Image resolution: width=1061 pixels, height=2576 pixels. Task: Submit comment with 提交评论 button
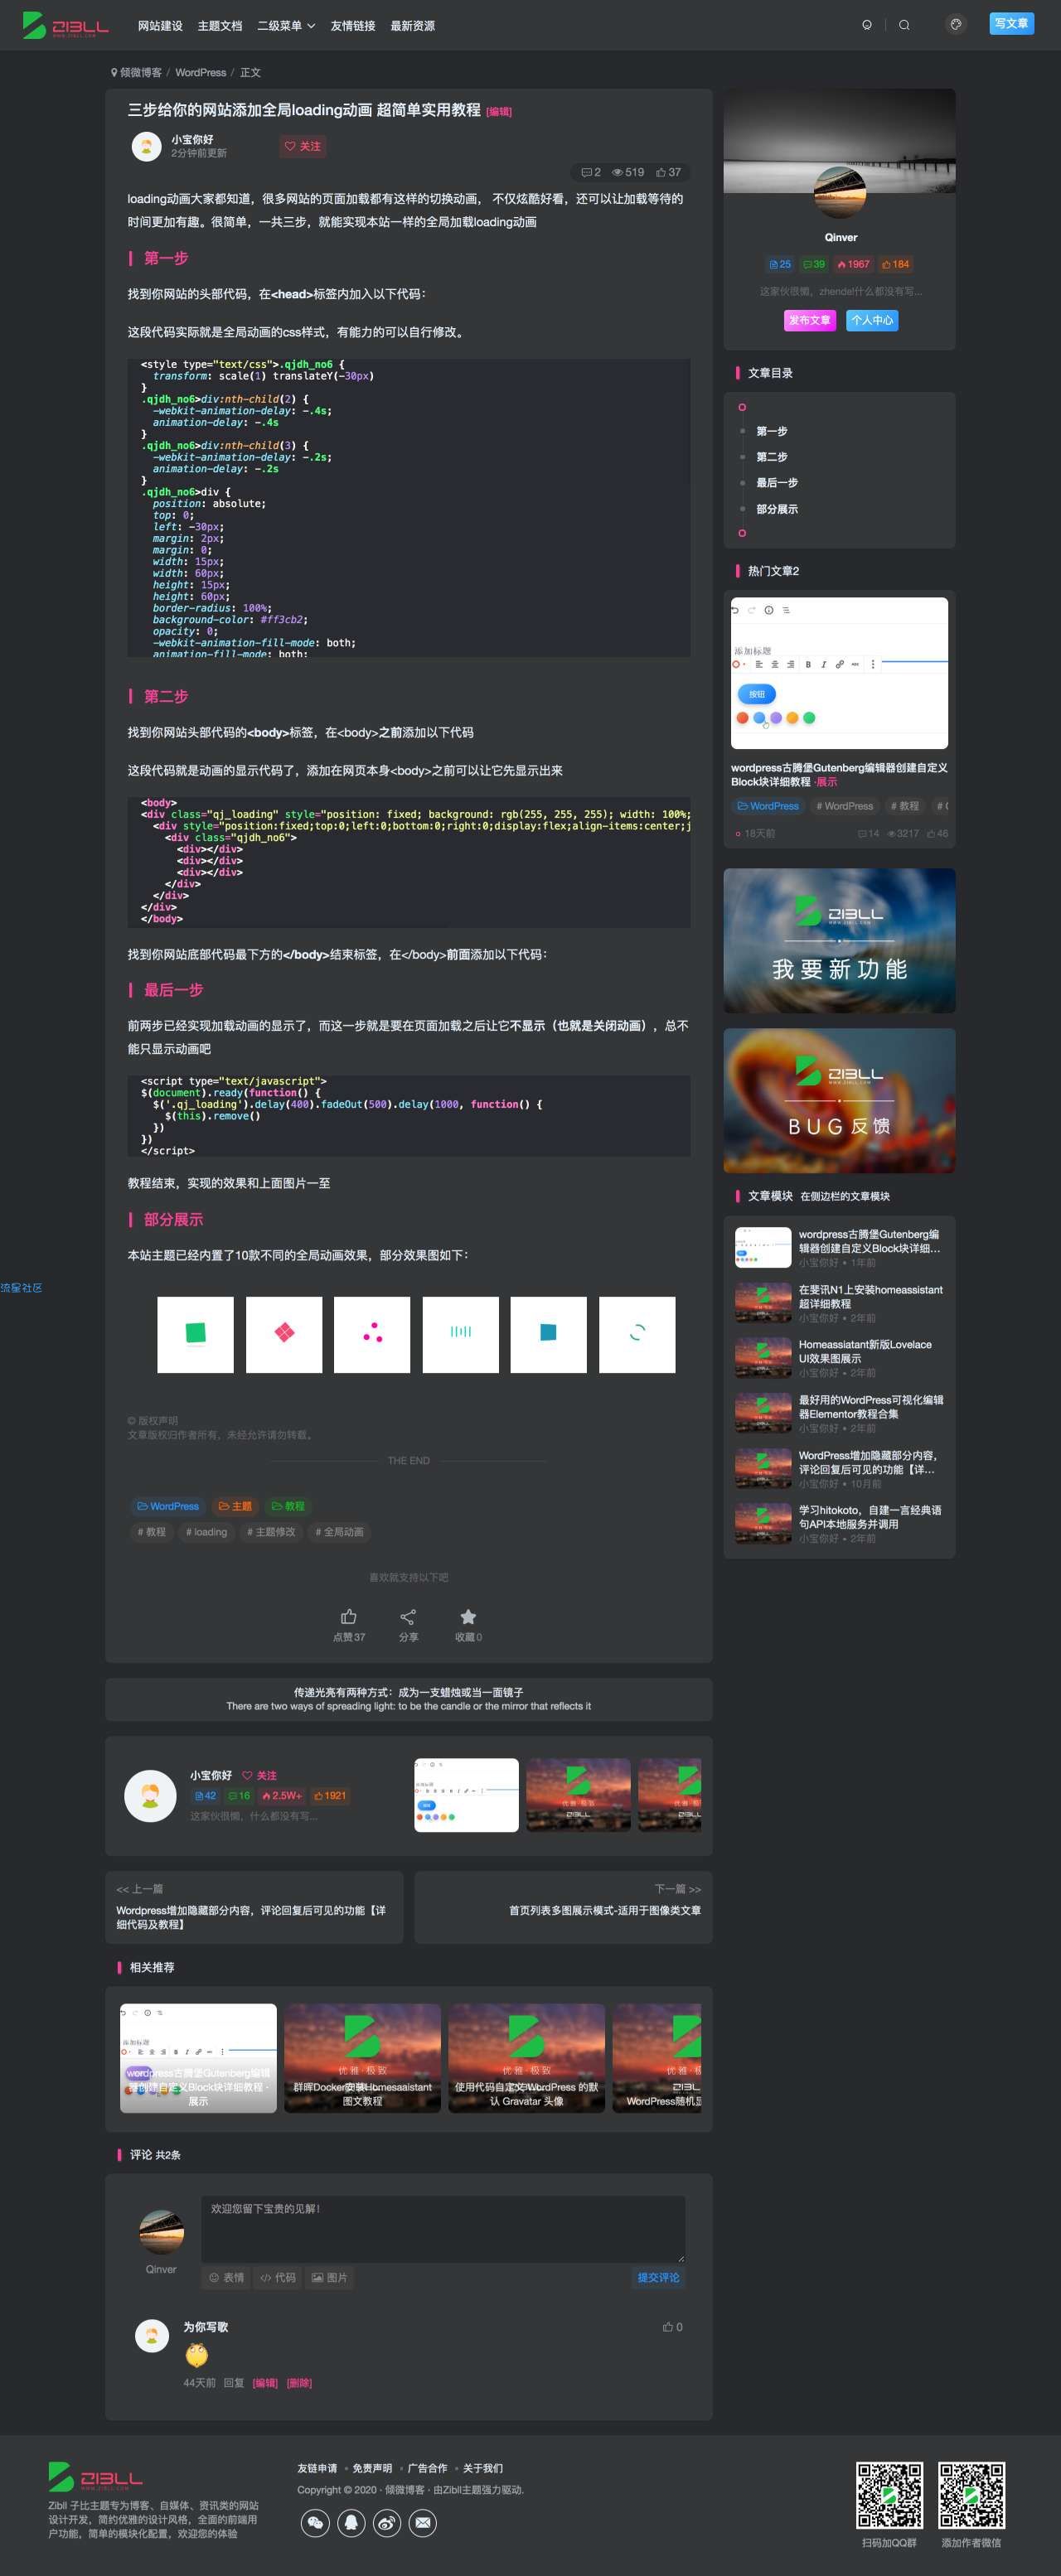point(658,2277)
